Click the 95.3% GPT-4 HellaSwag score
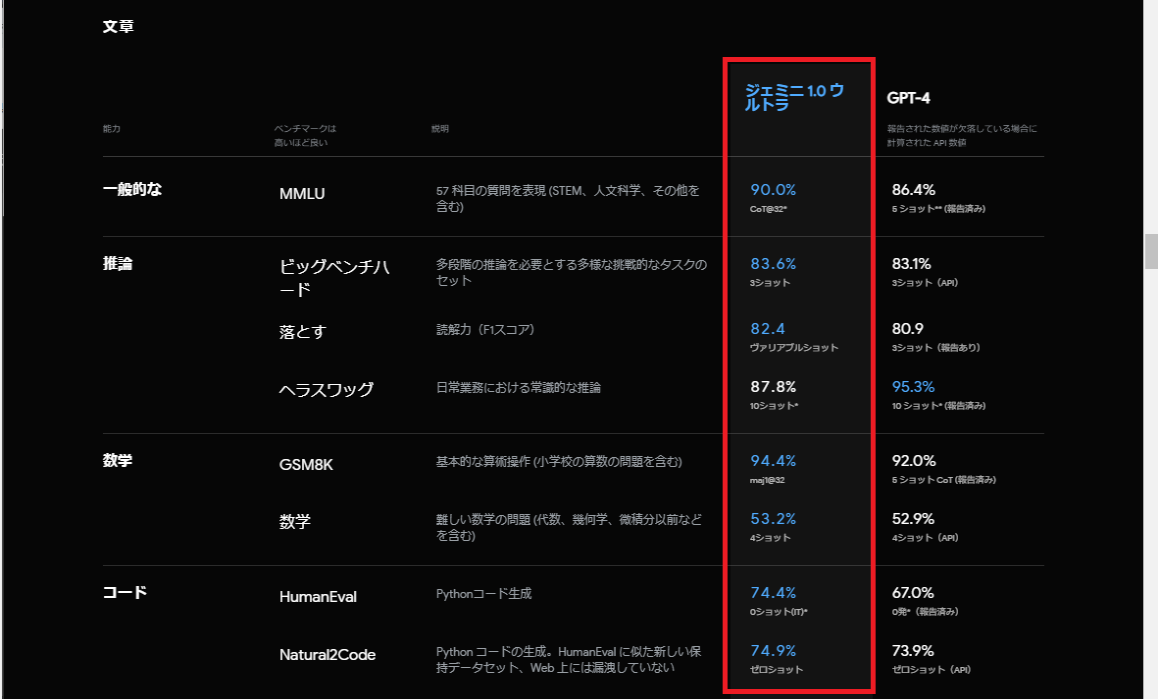 click(x=914, y=387)
